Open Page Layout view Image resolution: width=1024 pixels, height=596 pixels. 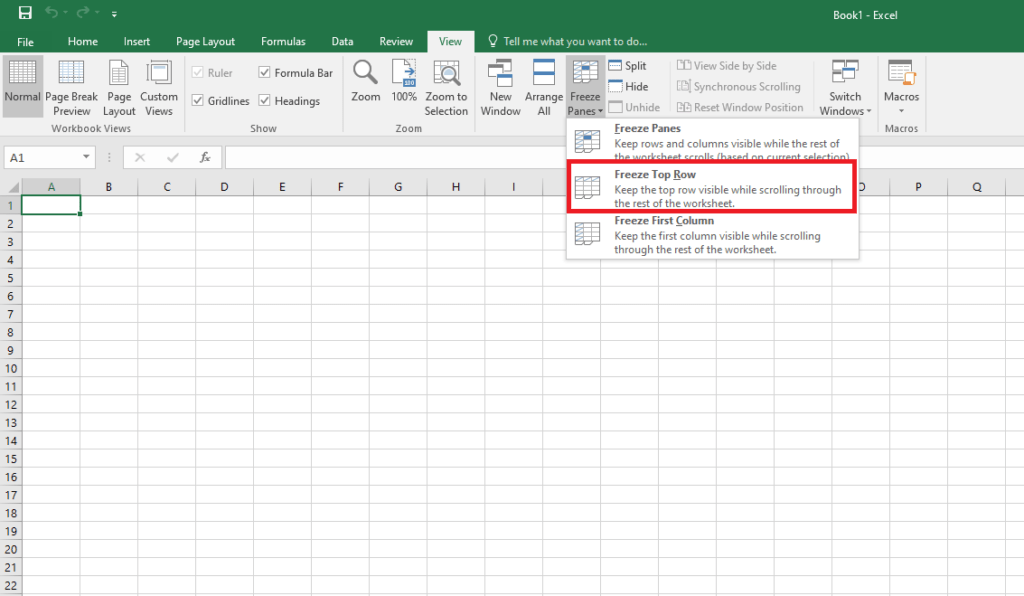point(119,85)
